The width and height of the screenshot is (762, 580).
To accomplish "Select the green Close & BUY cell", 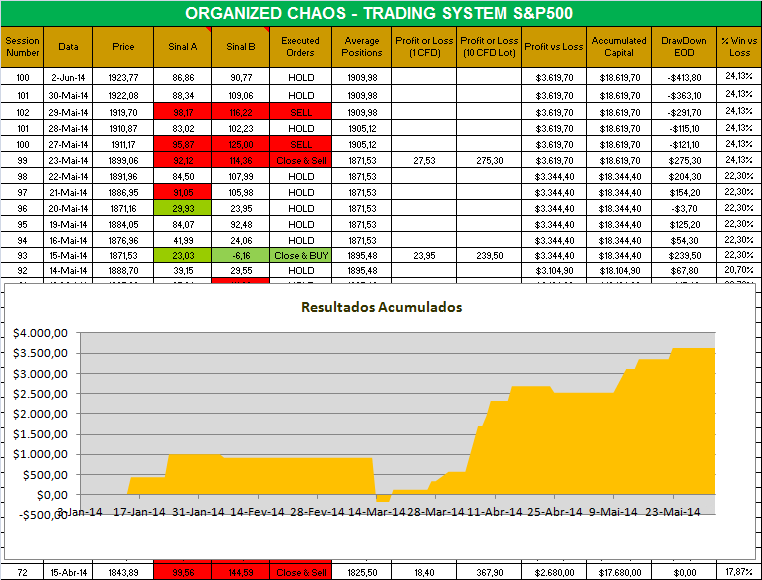I will click(300, 255).
